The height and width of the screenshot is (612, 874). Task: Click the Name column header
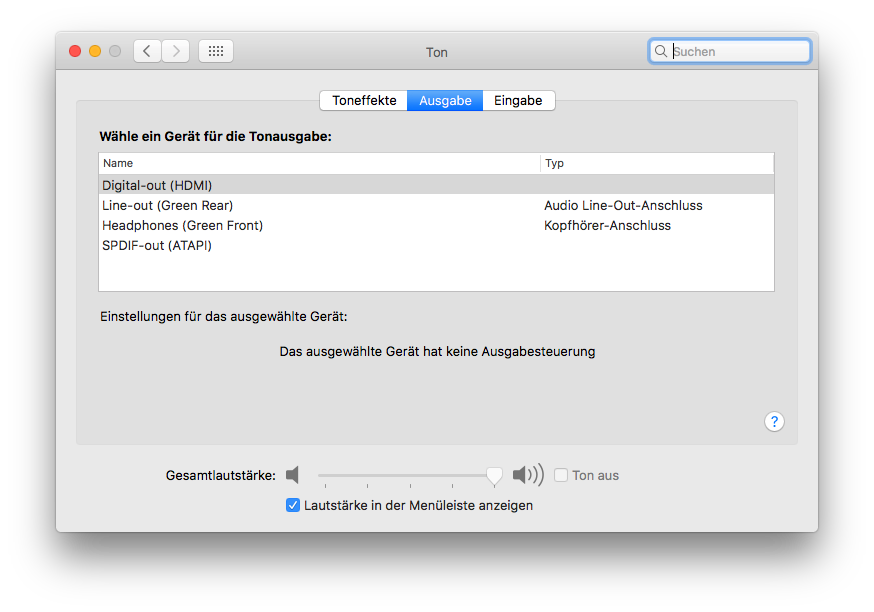pyautogui.click(x=319, y=163)
